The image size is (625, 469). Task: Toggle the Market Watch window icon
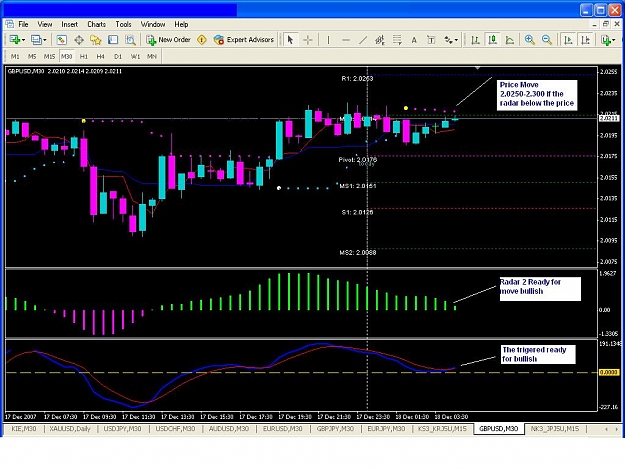[x=61, y=40]
